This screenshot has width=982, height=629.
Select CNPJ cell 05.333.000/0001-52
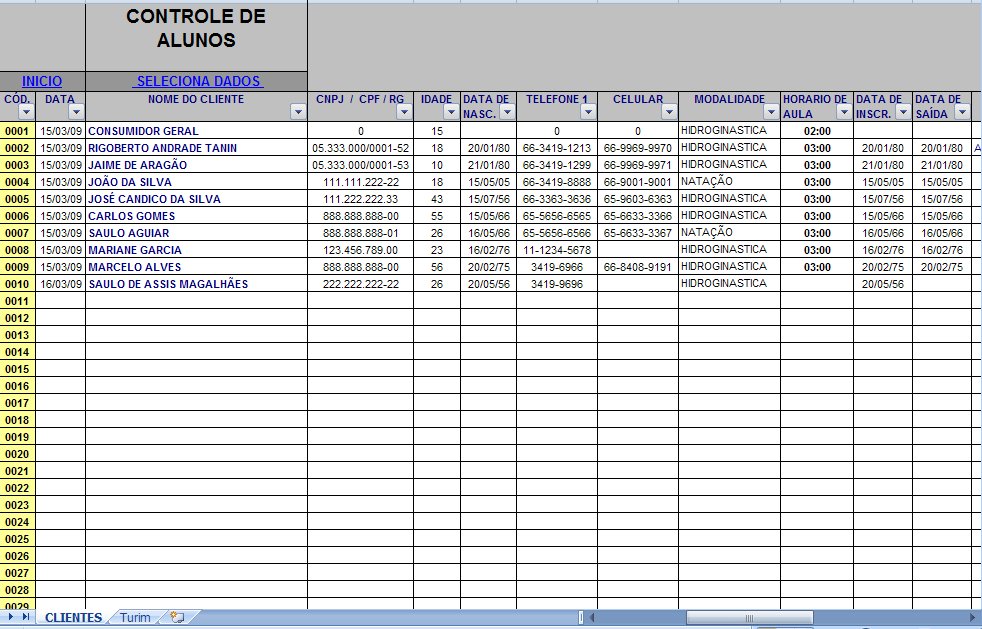[360, 148]
